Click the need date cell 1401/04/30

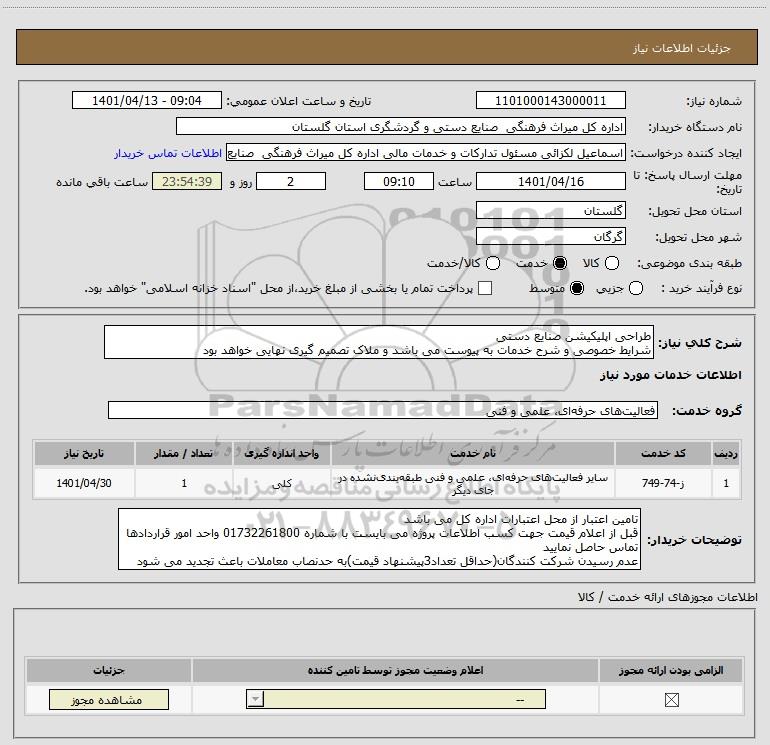(84, 483)
